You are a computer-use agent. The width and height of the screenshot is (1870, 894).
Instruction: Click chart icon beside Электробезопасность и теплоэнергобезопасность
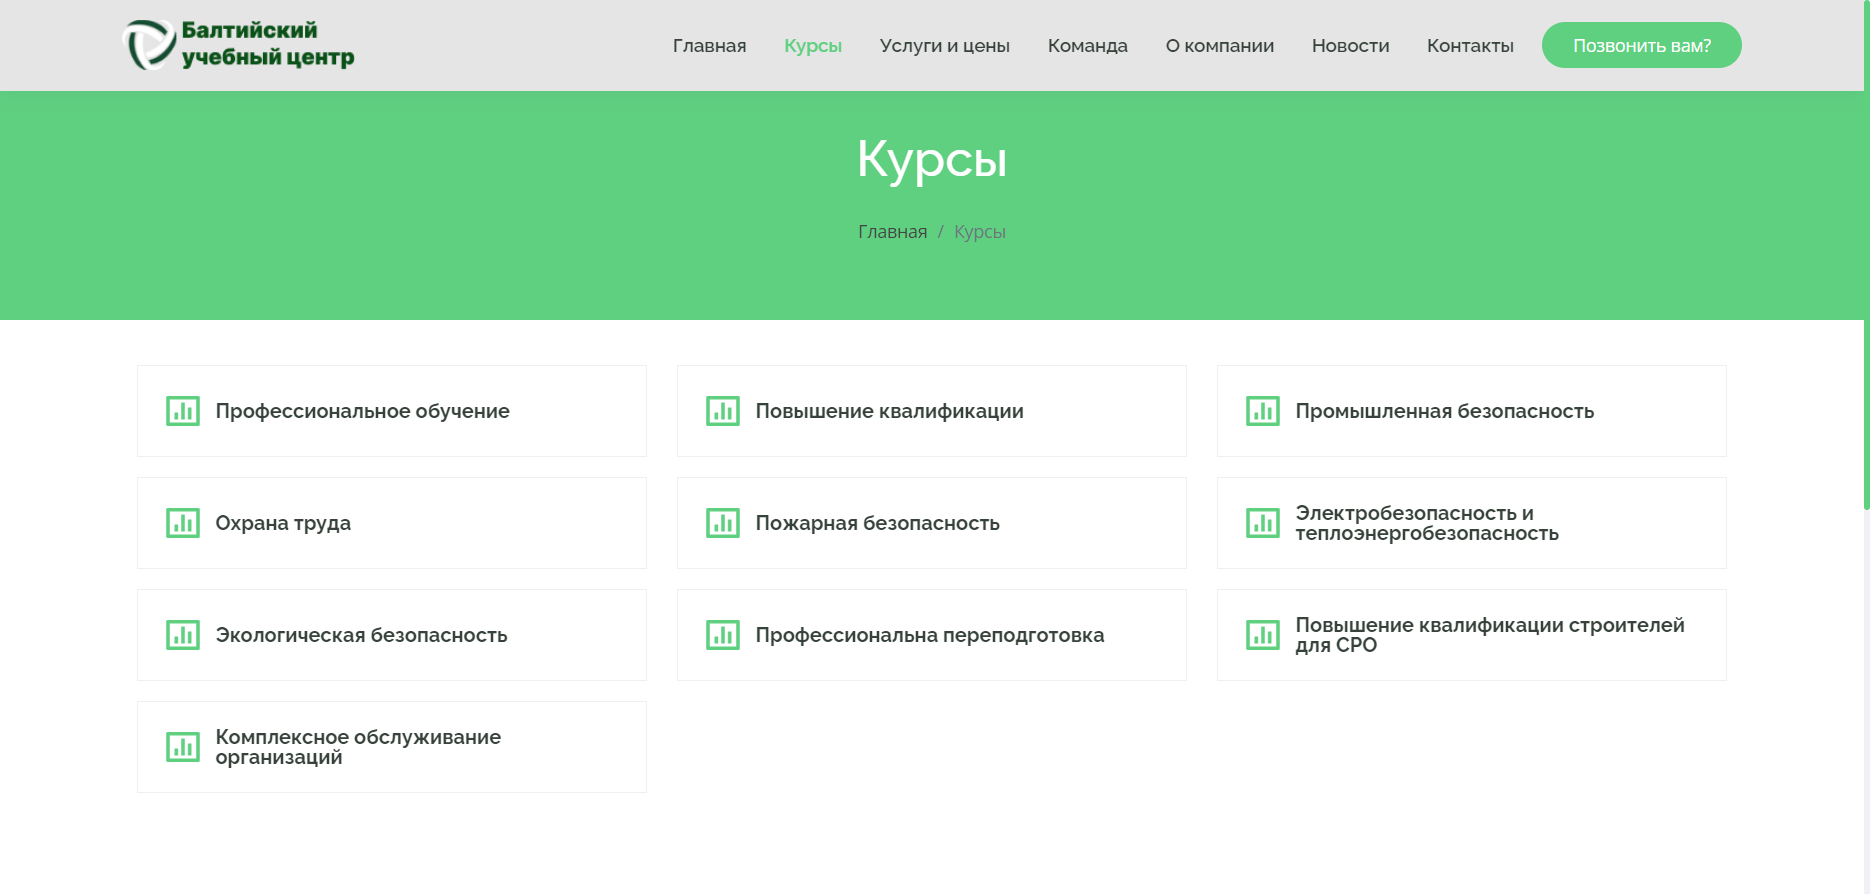(x=1262, y=523)
